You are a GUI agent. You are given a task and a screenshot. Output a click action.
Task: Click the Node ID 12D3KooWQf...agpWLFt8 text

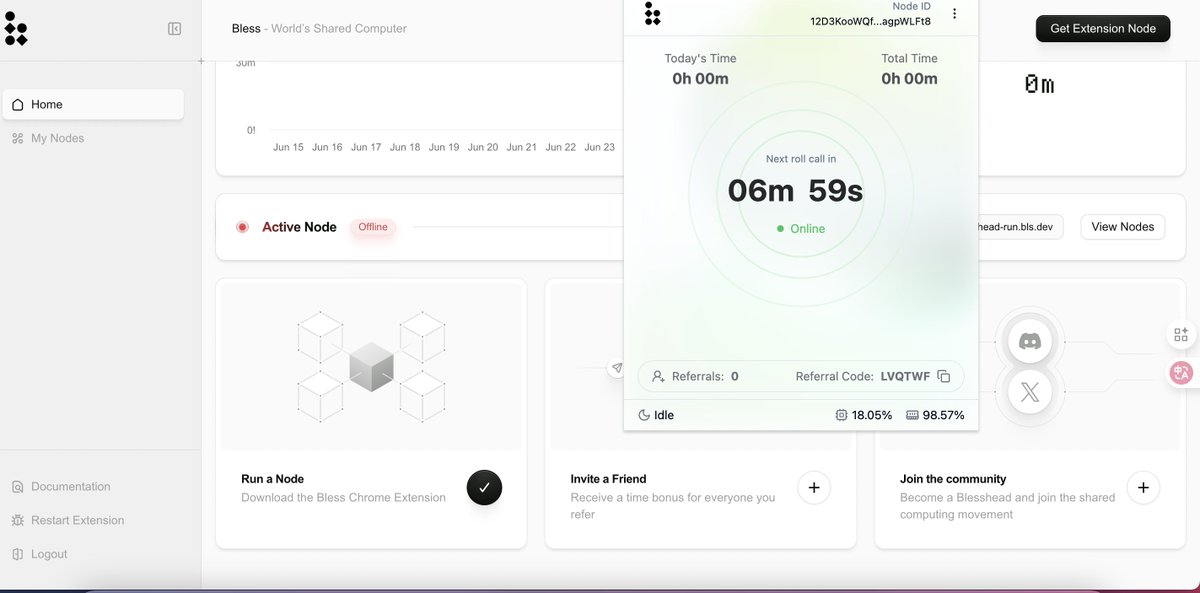click(870, 21)
